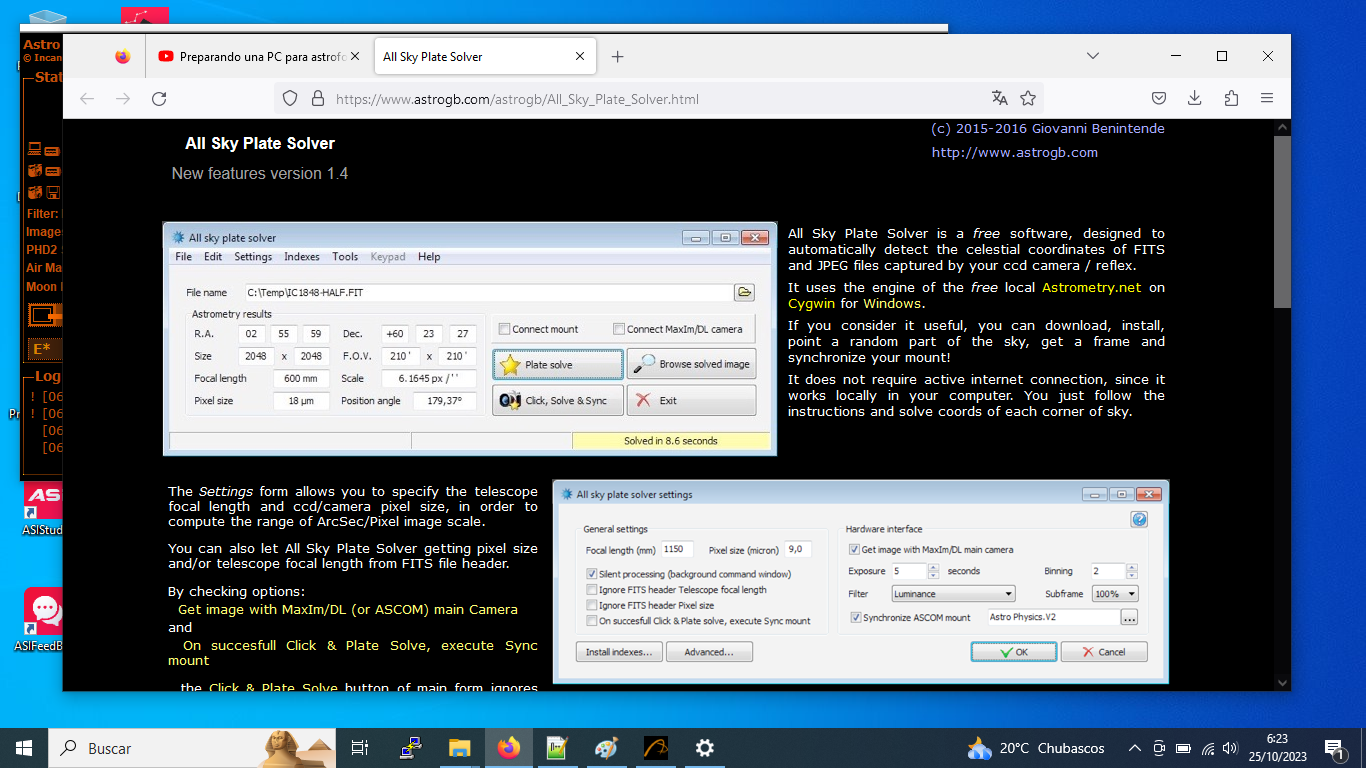Image resolution: width=1366 pixels, height=768 pixels.
Task: Select the 'All Sky Plate Solver' browser tab
Action: pyautogui.click(x=485, y=57)
